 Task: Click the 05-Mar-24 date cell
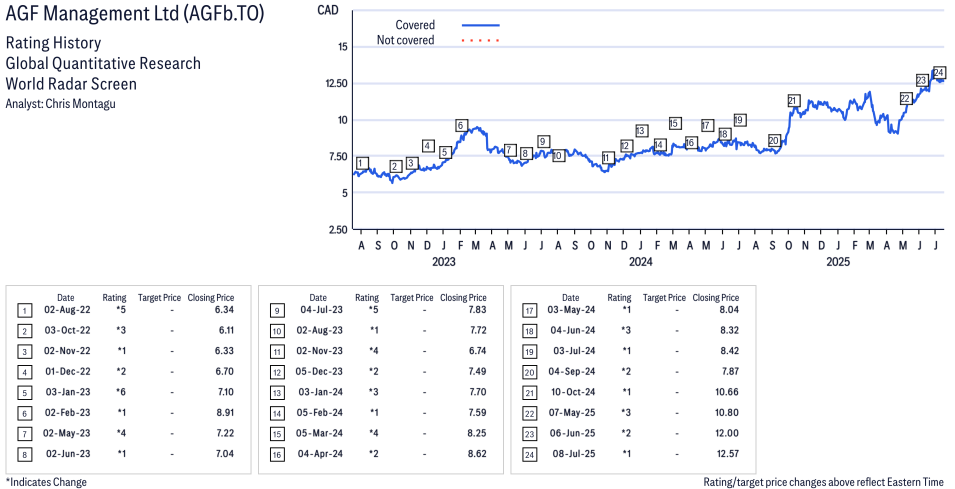(x=320, y=433)
